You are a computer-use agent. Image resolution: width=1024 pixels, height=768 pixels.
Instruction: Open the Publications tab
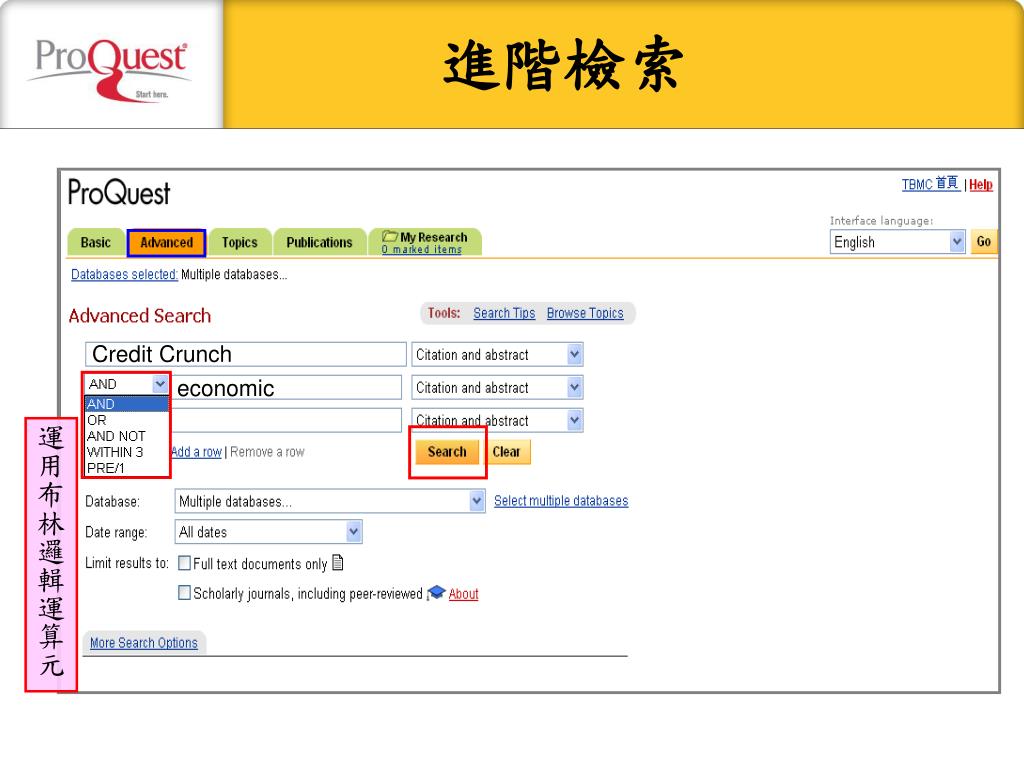click(319, 242)
